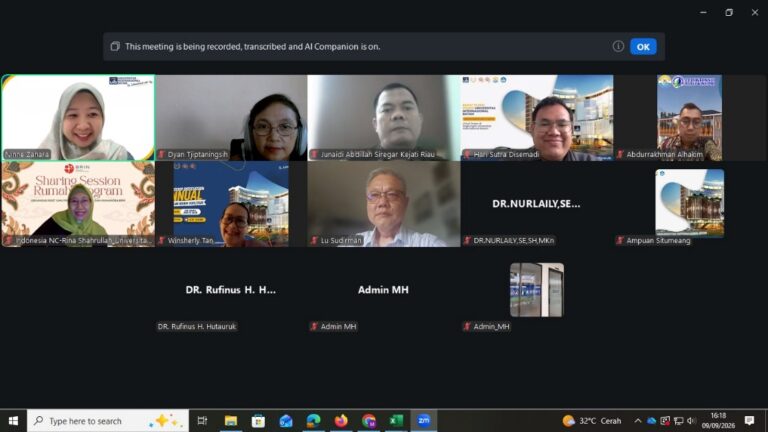Viewport: 768px width, 432px height.
Task: Open Task View on the taskbar
Action: (x=202, y=421)
